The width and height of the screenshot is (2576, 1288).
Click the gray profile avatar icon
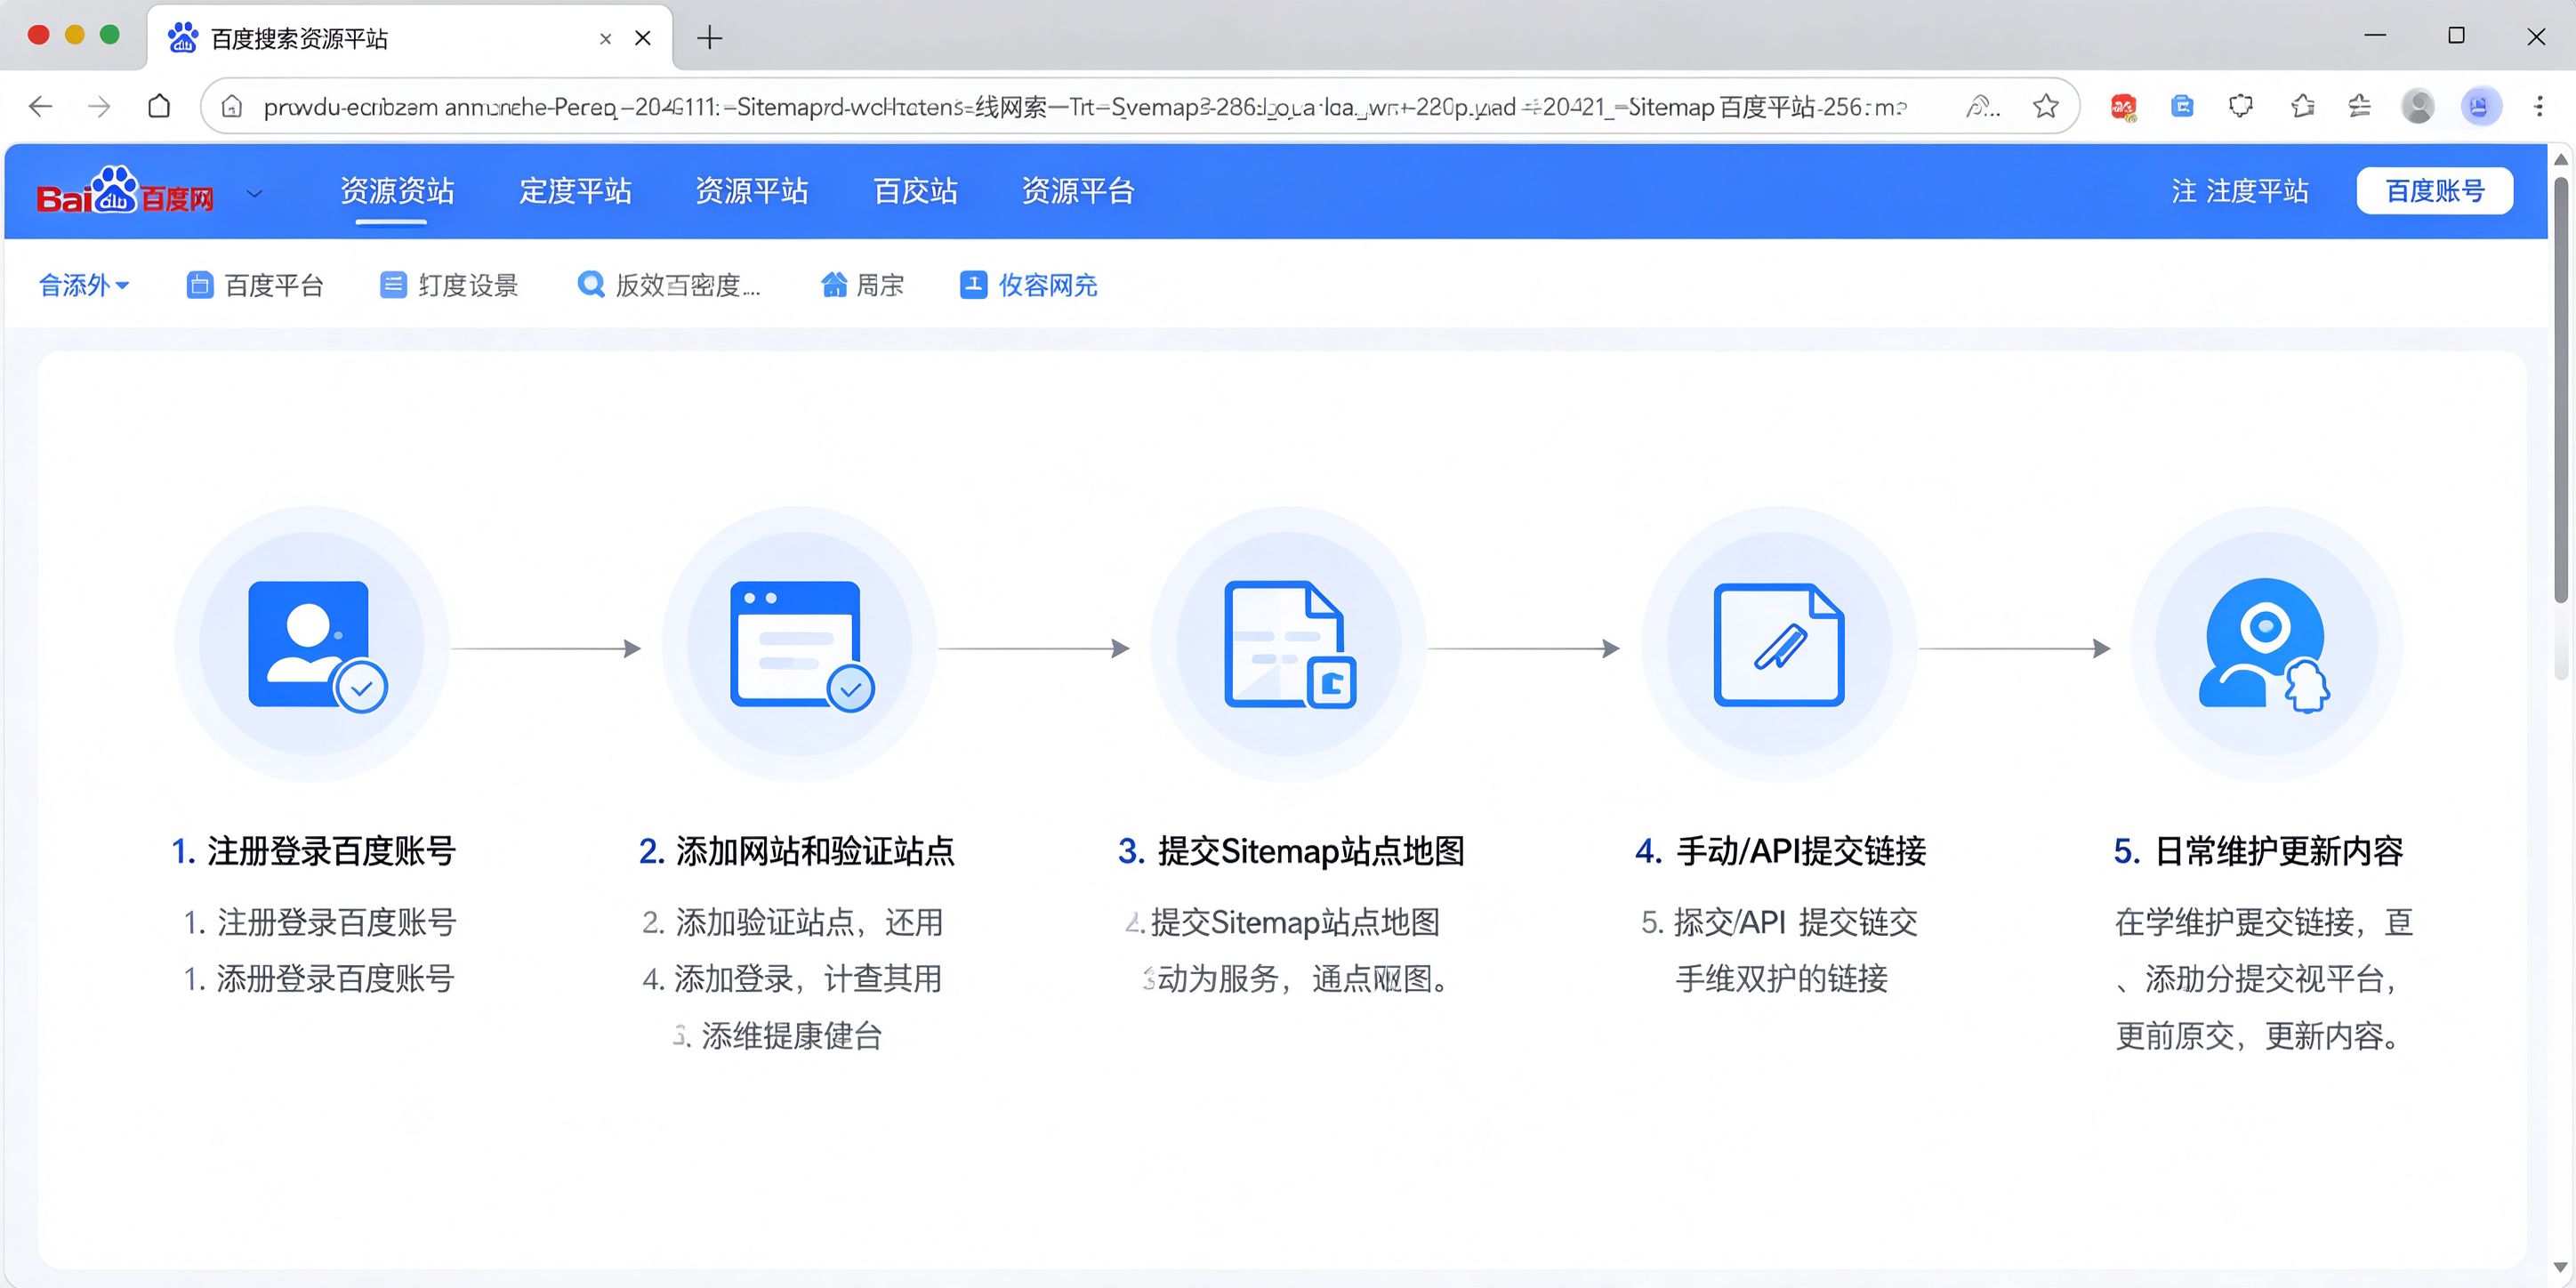point(2418,106)
